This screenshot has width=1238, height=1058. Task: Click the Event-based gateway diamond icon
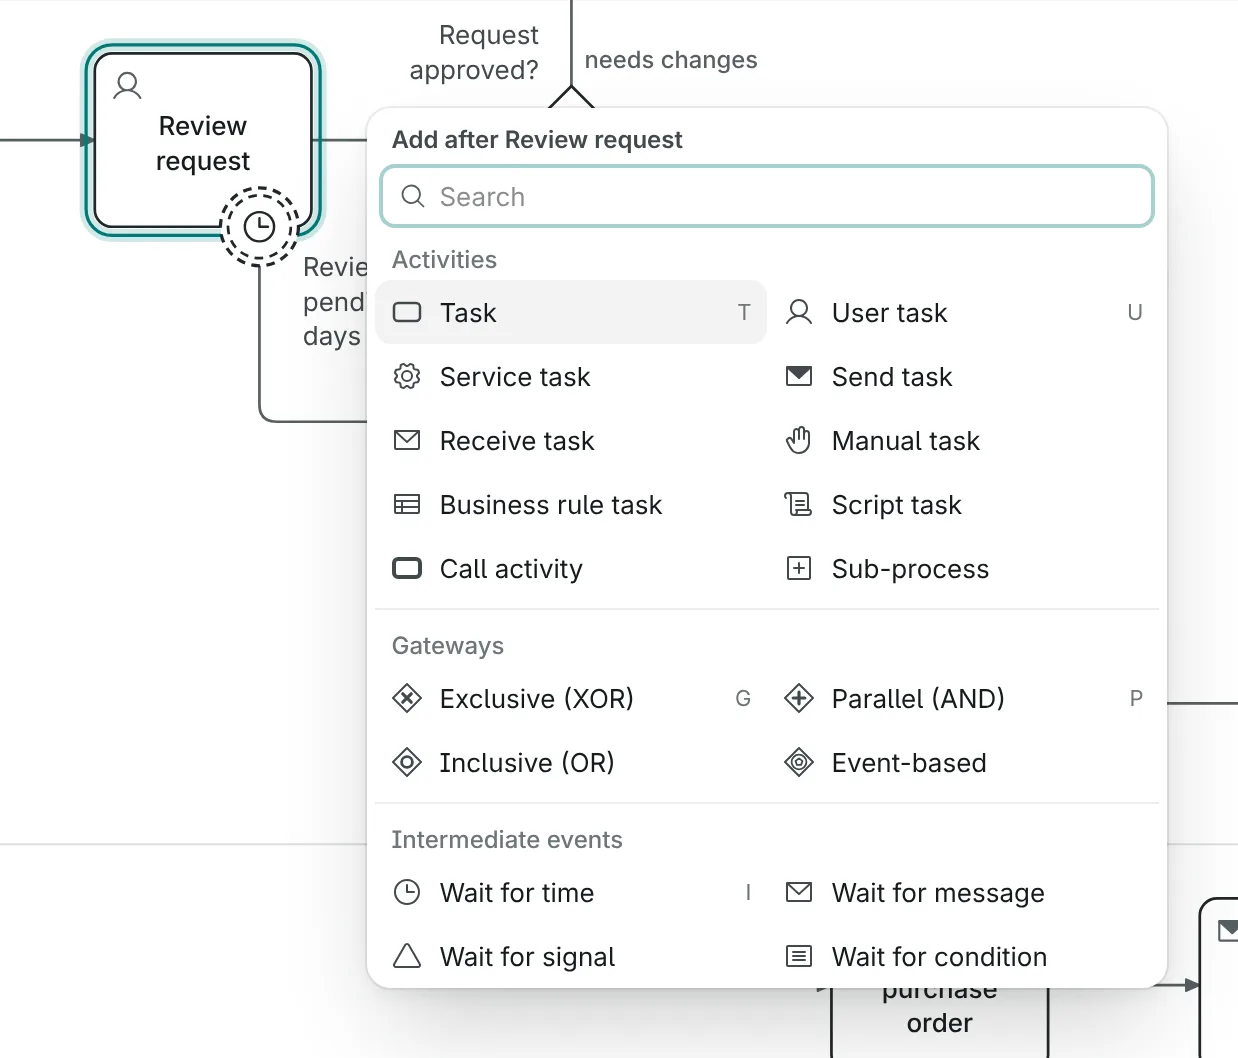tap(799, 762)
